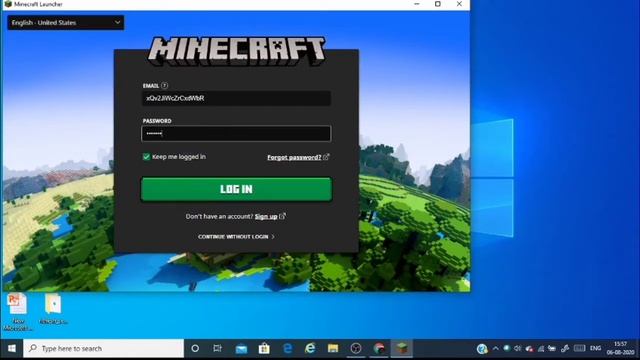Screen dimensions: 640x360
Task: Click the Minecraft grass block taskbar icon
Action: [402, 348]
